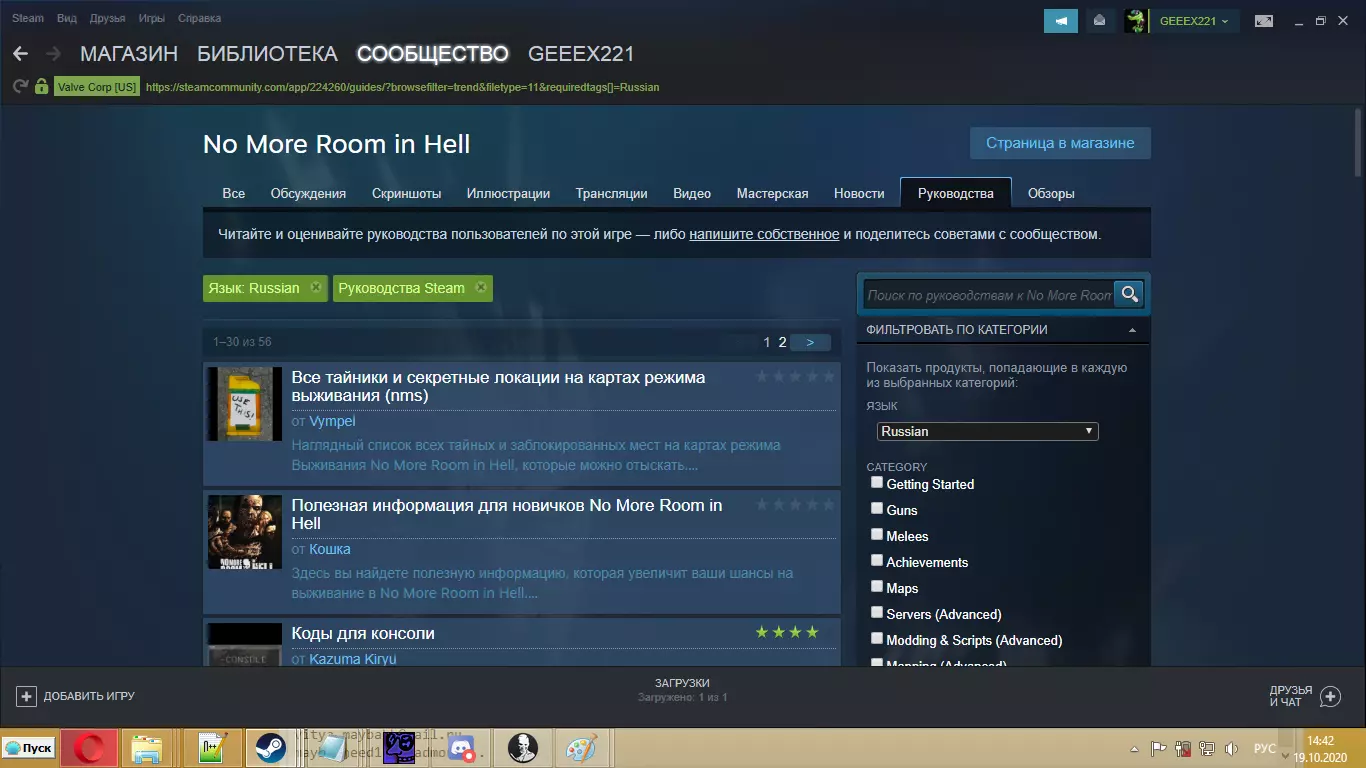This screenshot has width=1366, height=768.
Task: Open author Vympel's profile link
Action: click(x=332, y=422)
